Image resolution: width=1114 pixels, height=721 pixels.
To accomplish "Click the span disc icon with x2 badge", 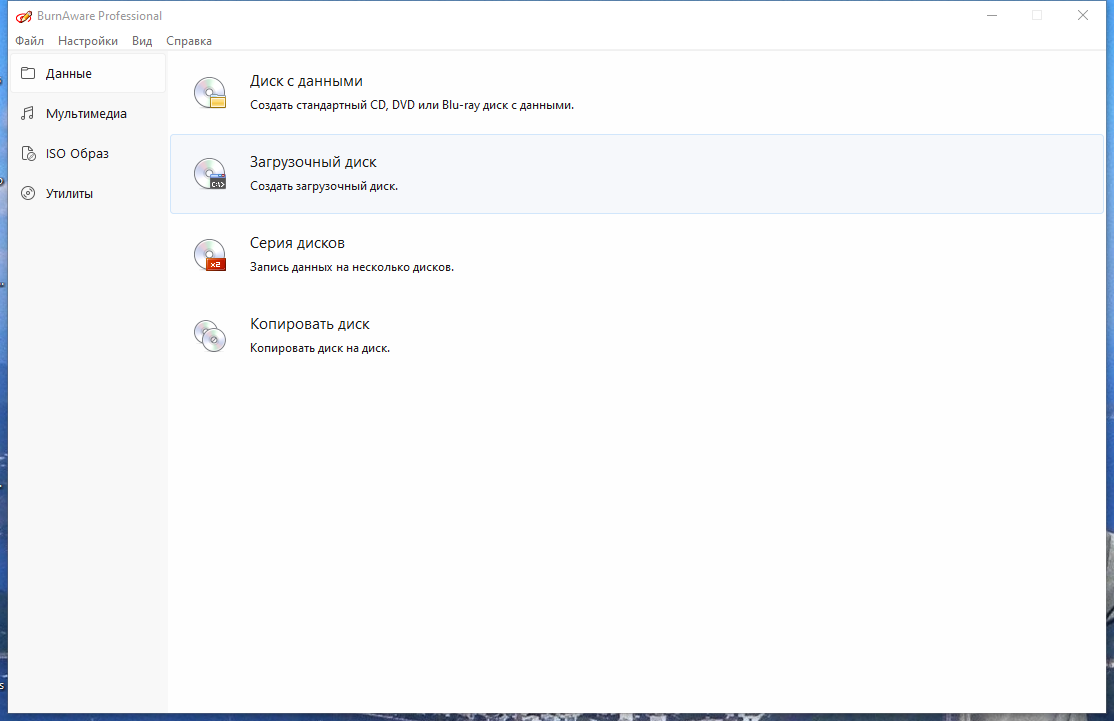I will pyautogui.click(x=210, y=254).
